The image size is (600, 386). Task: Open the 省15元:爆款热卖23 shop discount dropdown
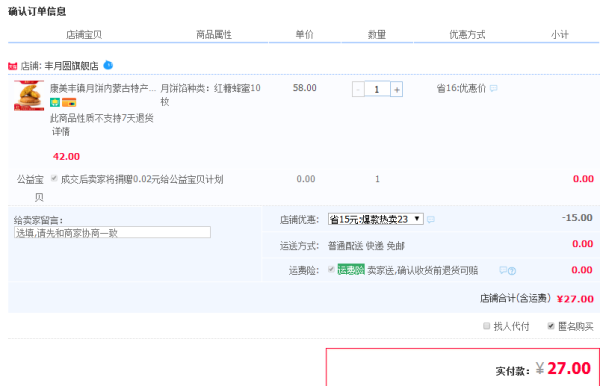(x=376, y=219)
